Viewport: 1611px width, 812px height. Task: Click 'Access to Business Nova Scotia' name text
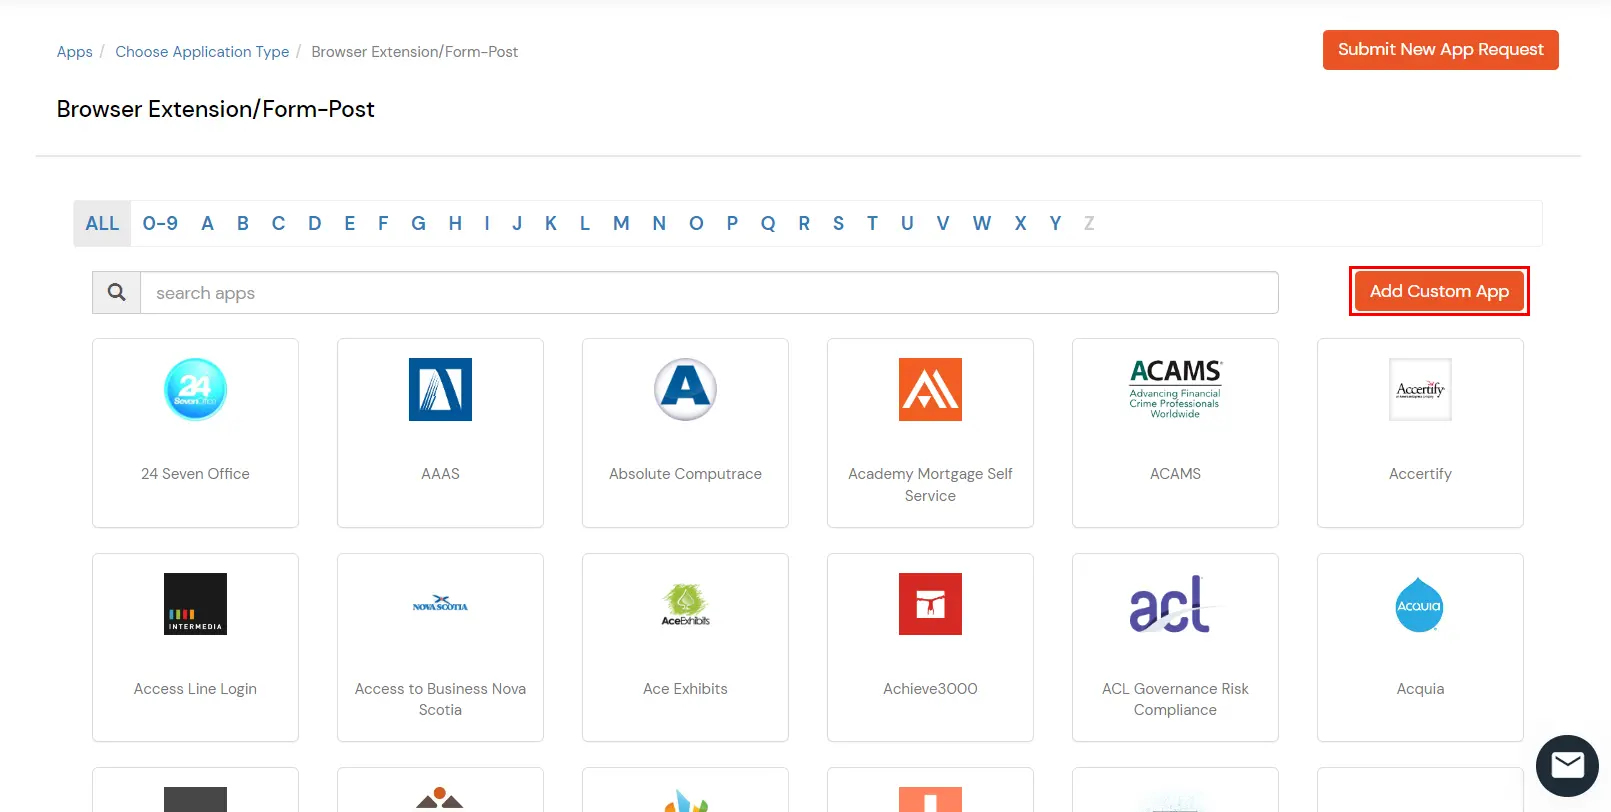click(440, 699)
